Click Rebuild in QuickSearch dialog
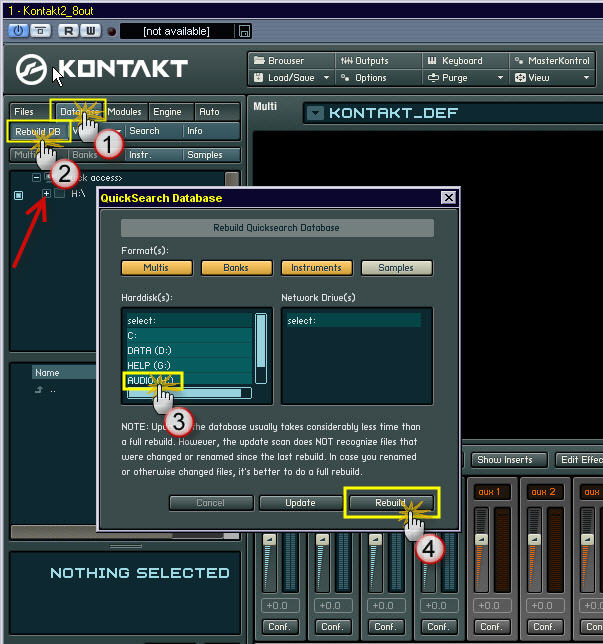 pos(391,503)
